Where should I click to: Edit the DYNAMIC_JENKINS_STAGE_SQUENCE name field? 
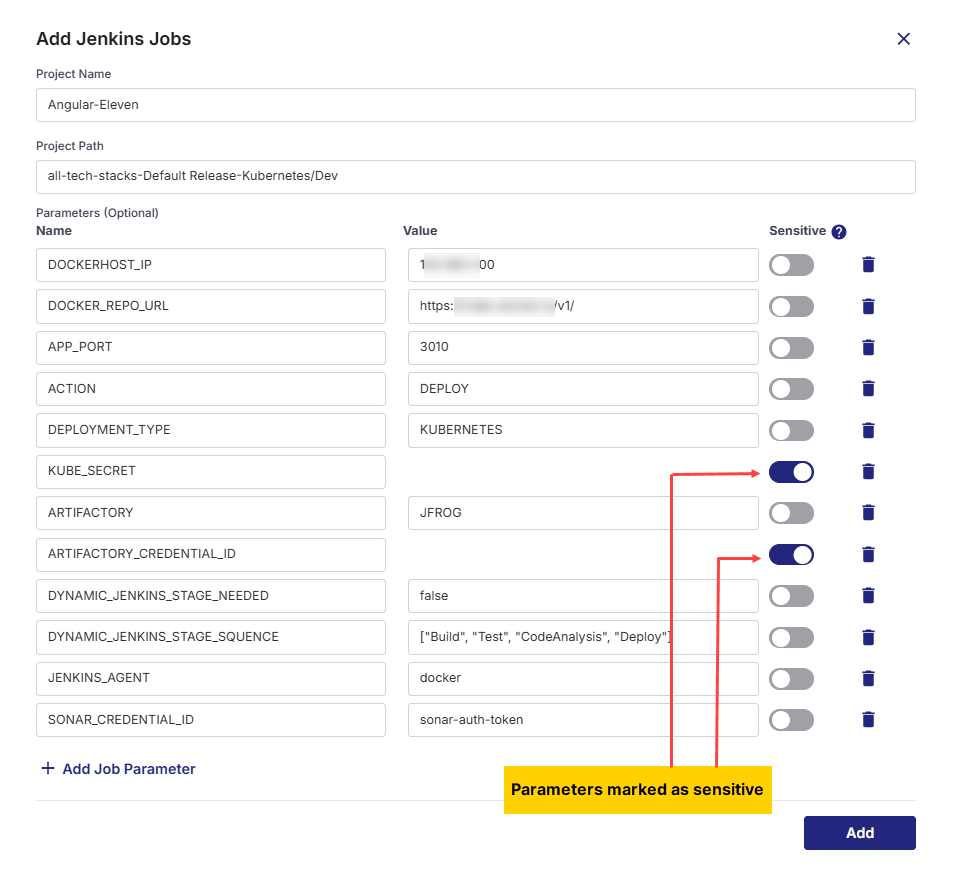(x=211, y=638)
